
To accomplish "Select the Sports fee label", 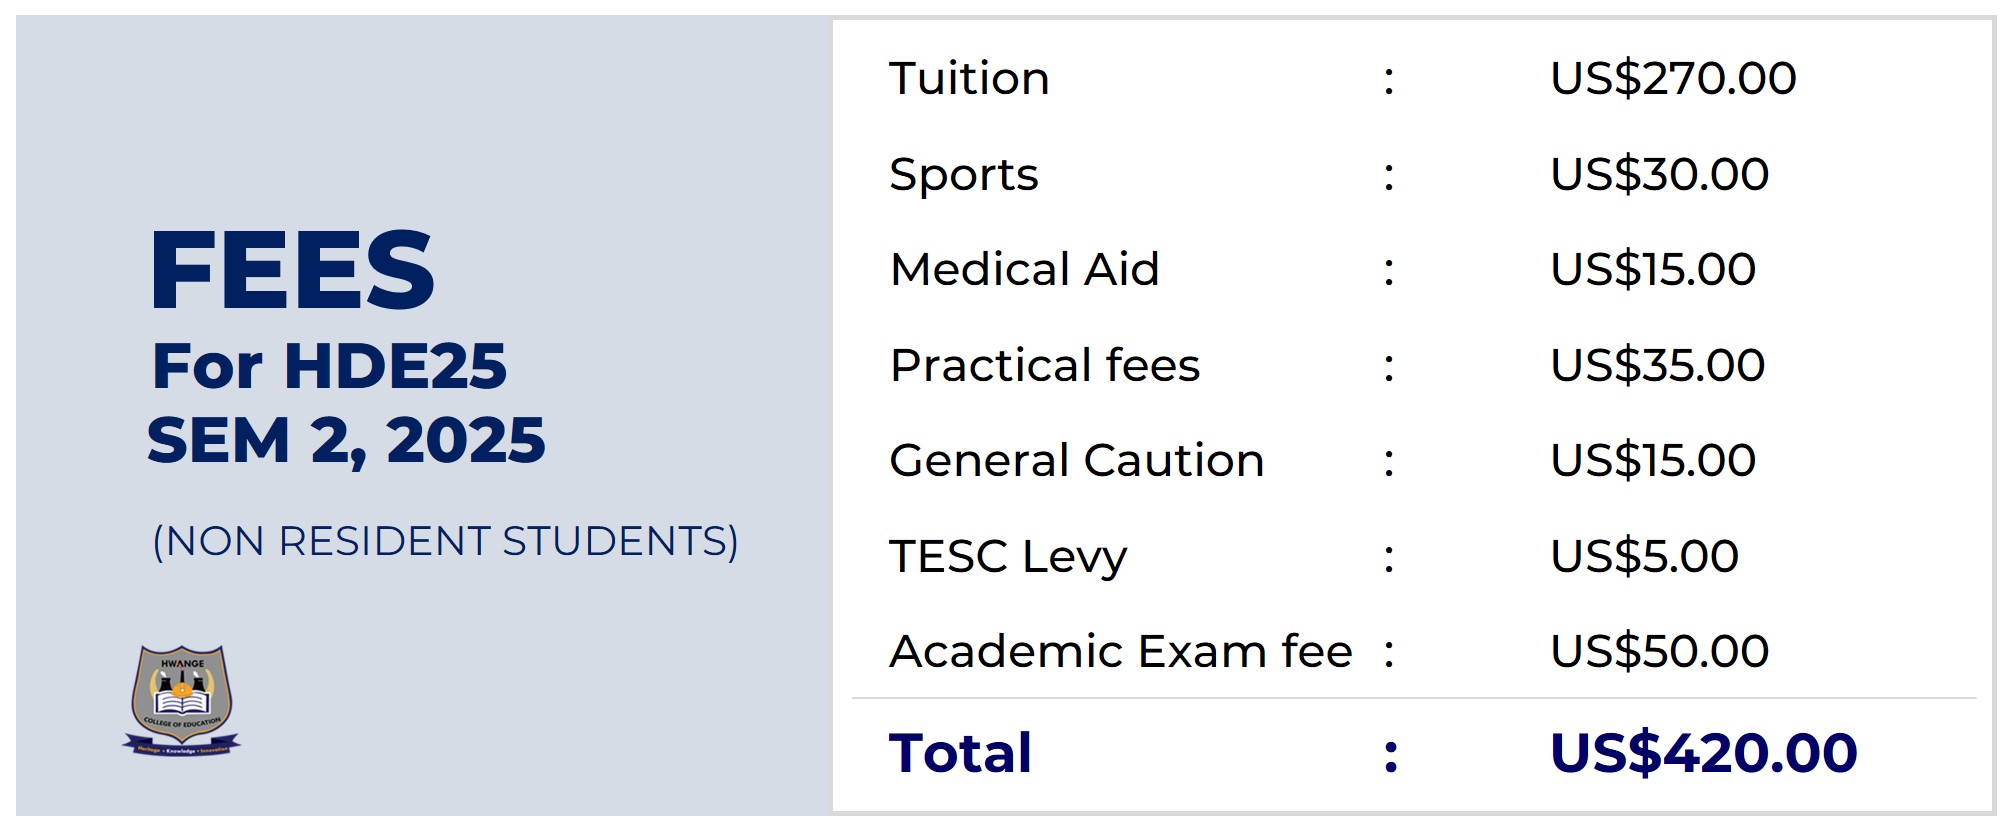I will point(963,175).
